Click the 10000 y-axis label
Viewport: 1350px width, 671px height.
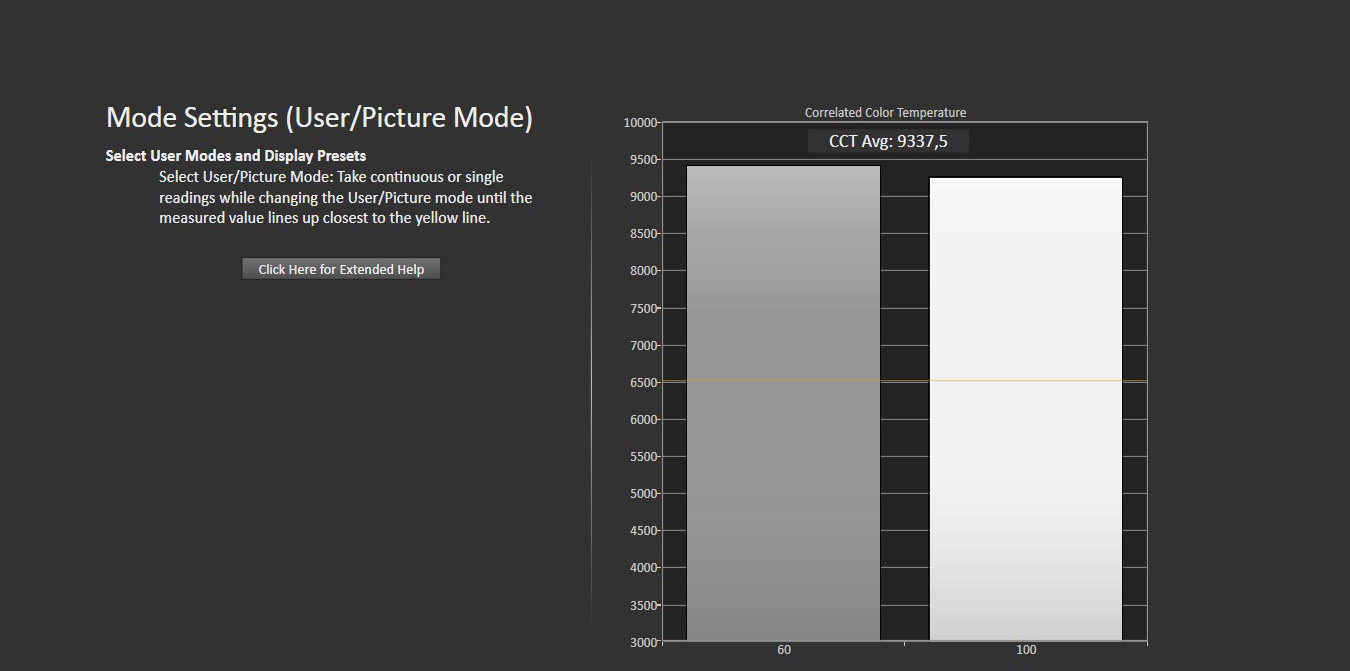click(639, 123)
